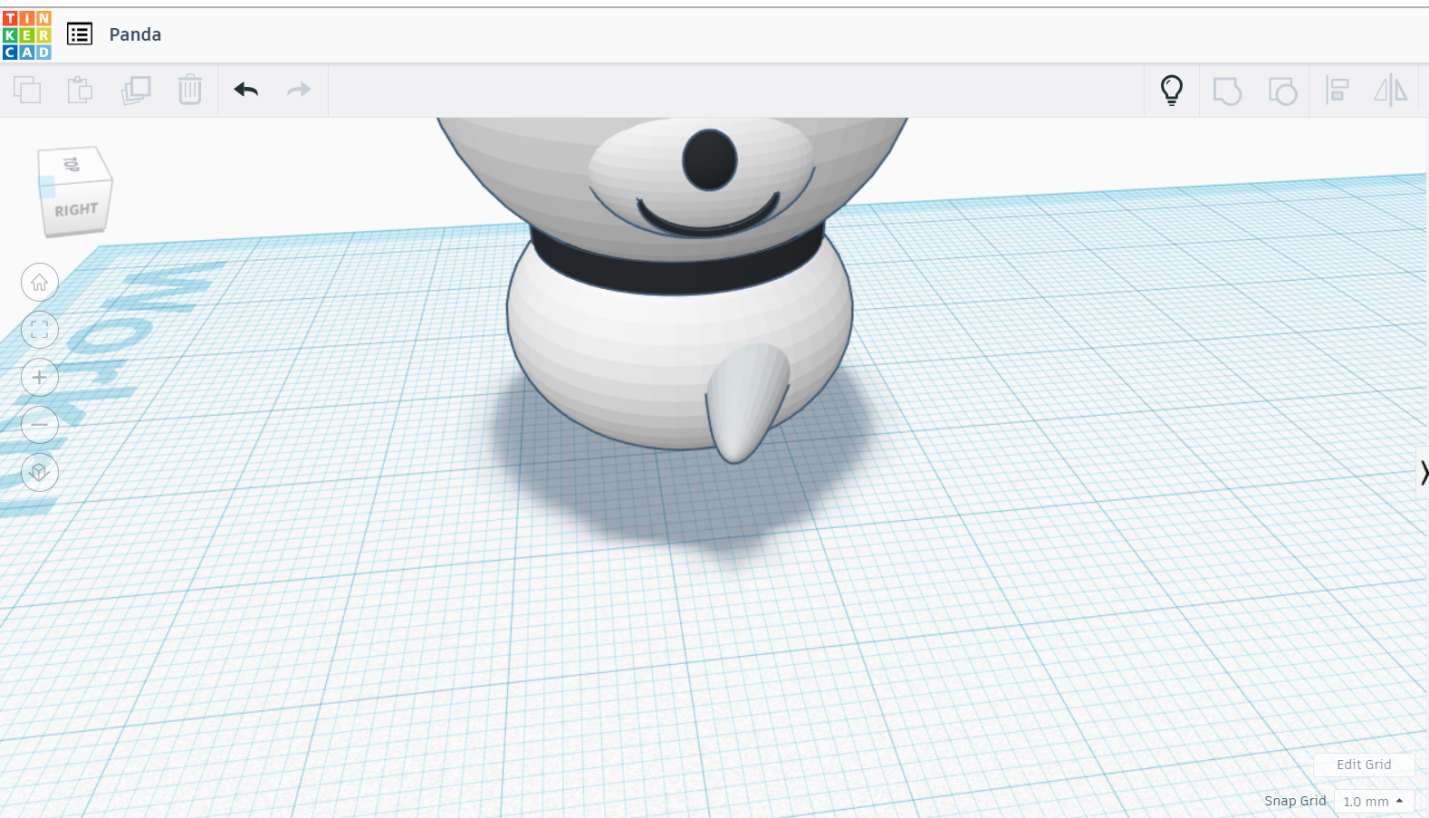The image size is (1429, 818).
Task: Click the TOP face of view cube
Action: [x=71, y=164]
